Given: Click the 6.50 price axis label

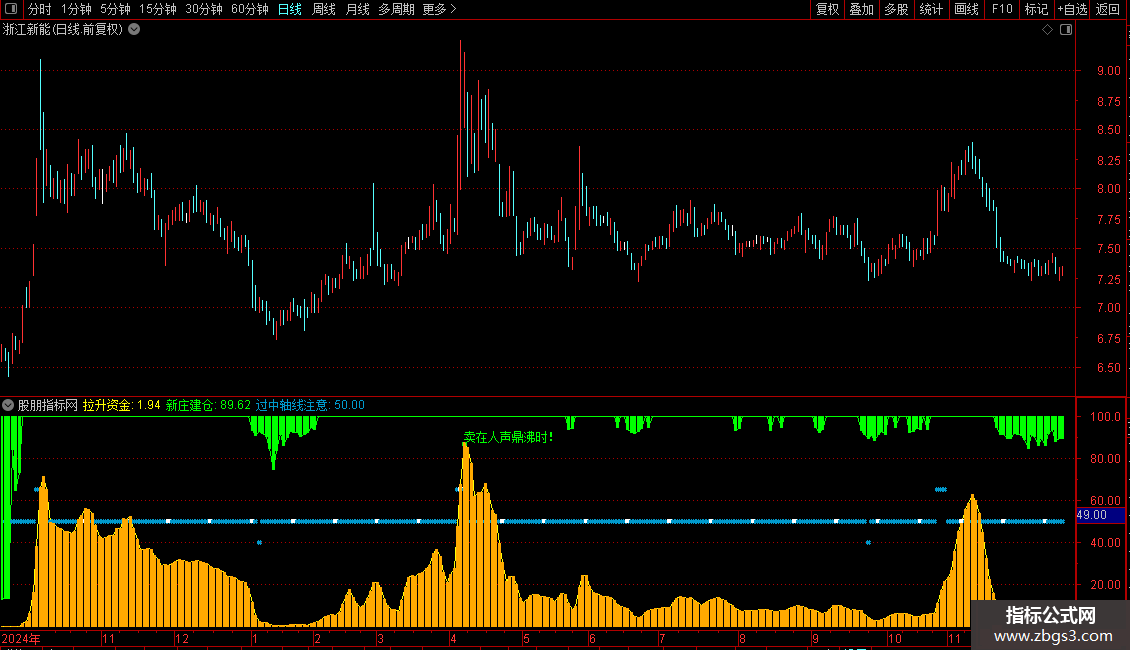Looking at the screenshot, I should click(1108, 368).
